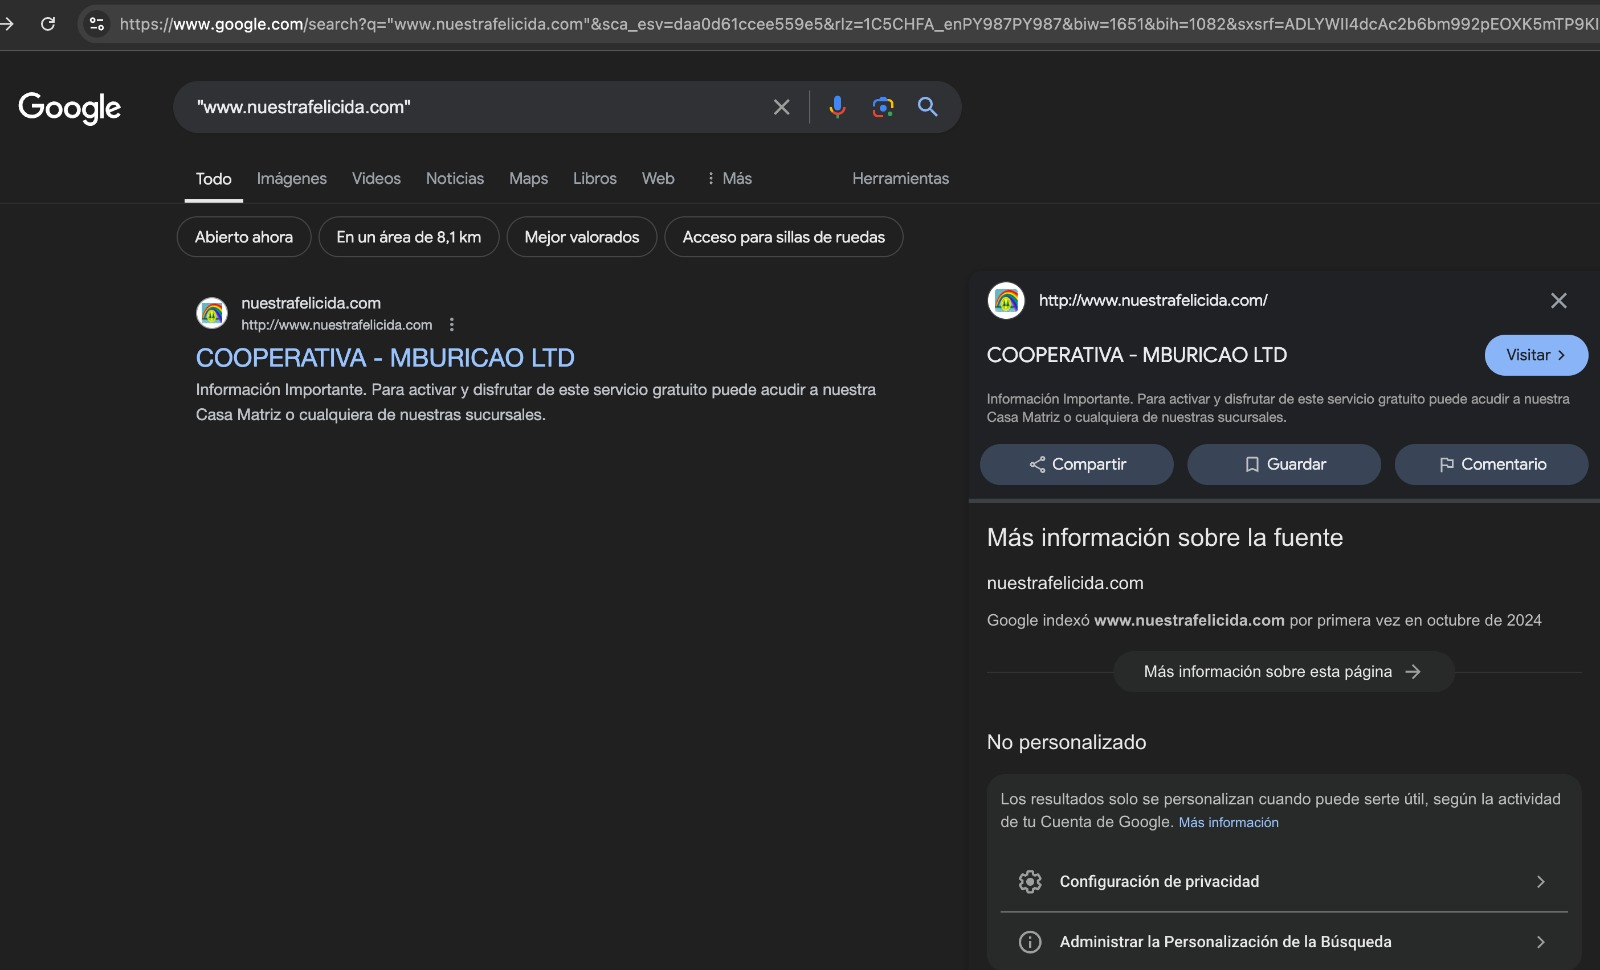Image resolution: width=1600 pixels, height=970 pixels.
Task: Search by image with the Lens icon
Action: coord(883,107)
